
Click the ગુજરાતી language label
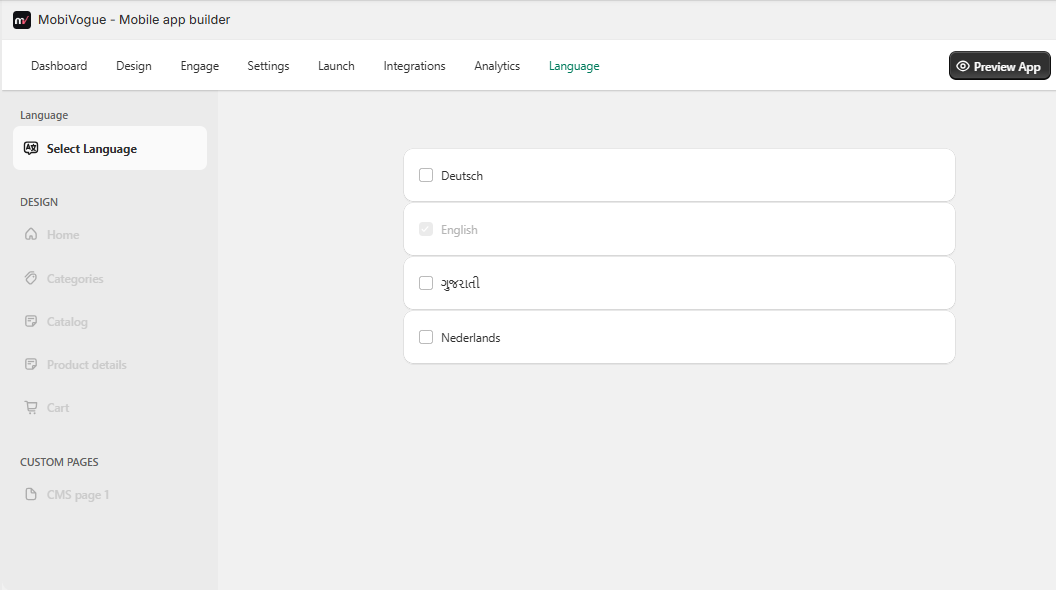tap(461, 284)
